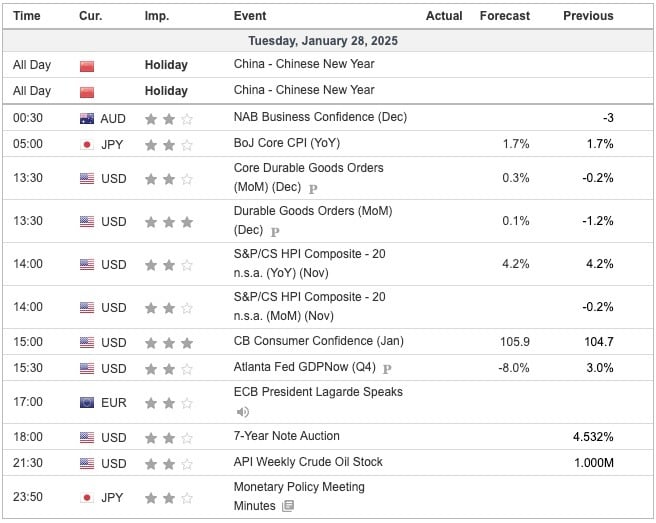Click the US flag in the CB Consumer Confidence row
The image size is (656, 523).
(x=87, y=342)
